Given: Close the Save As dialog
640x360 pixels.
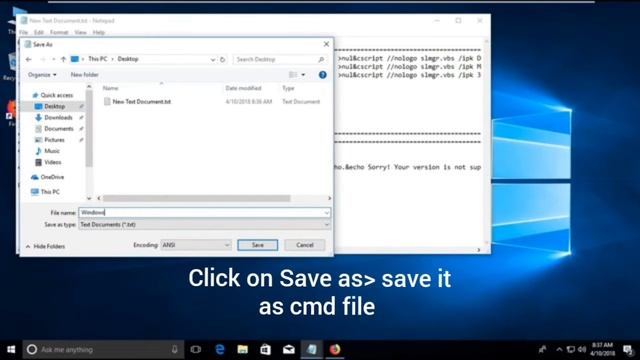Looking at the screenshot, I should tap(326, 44).
